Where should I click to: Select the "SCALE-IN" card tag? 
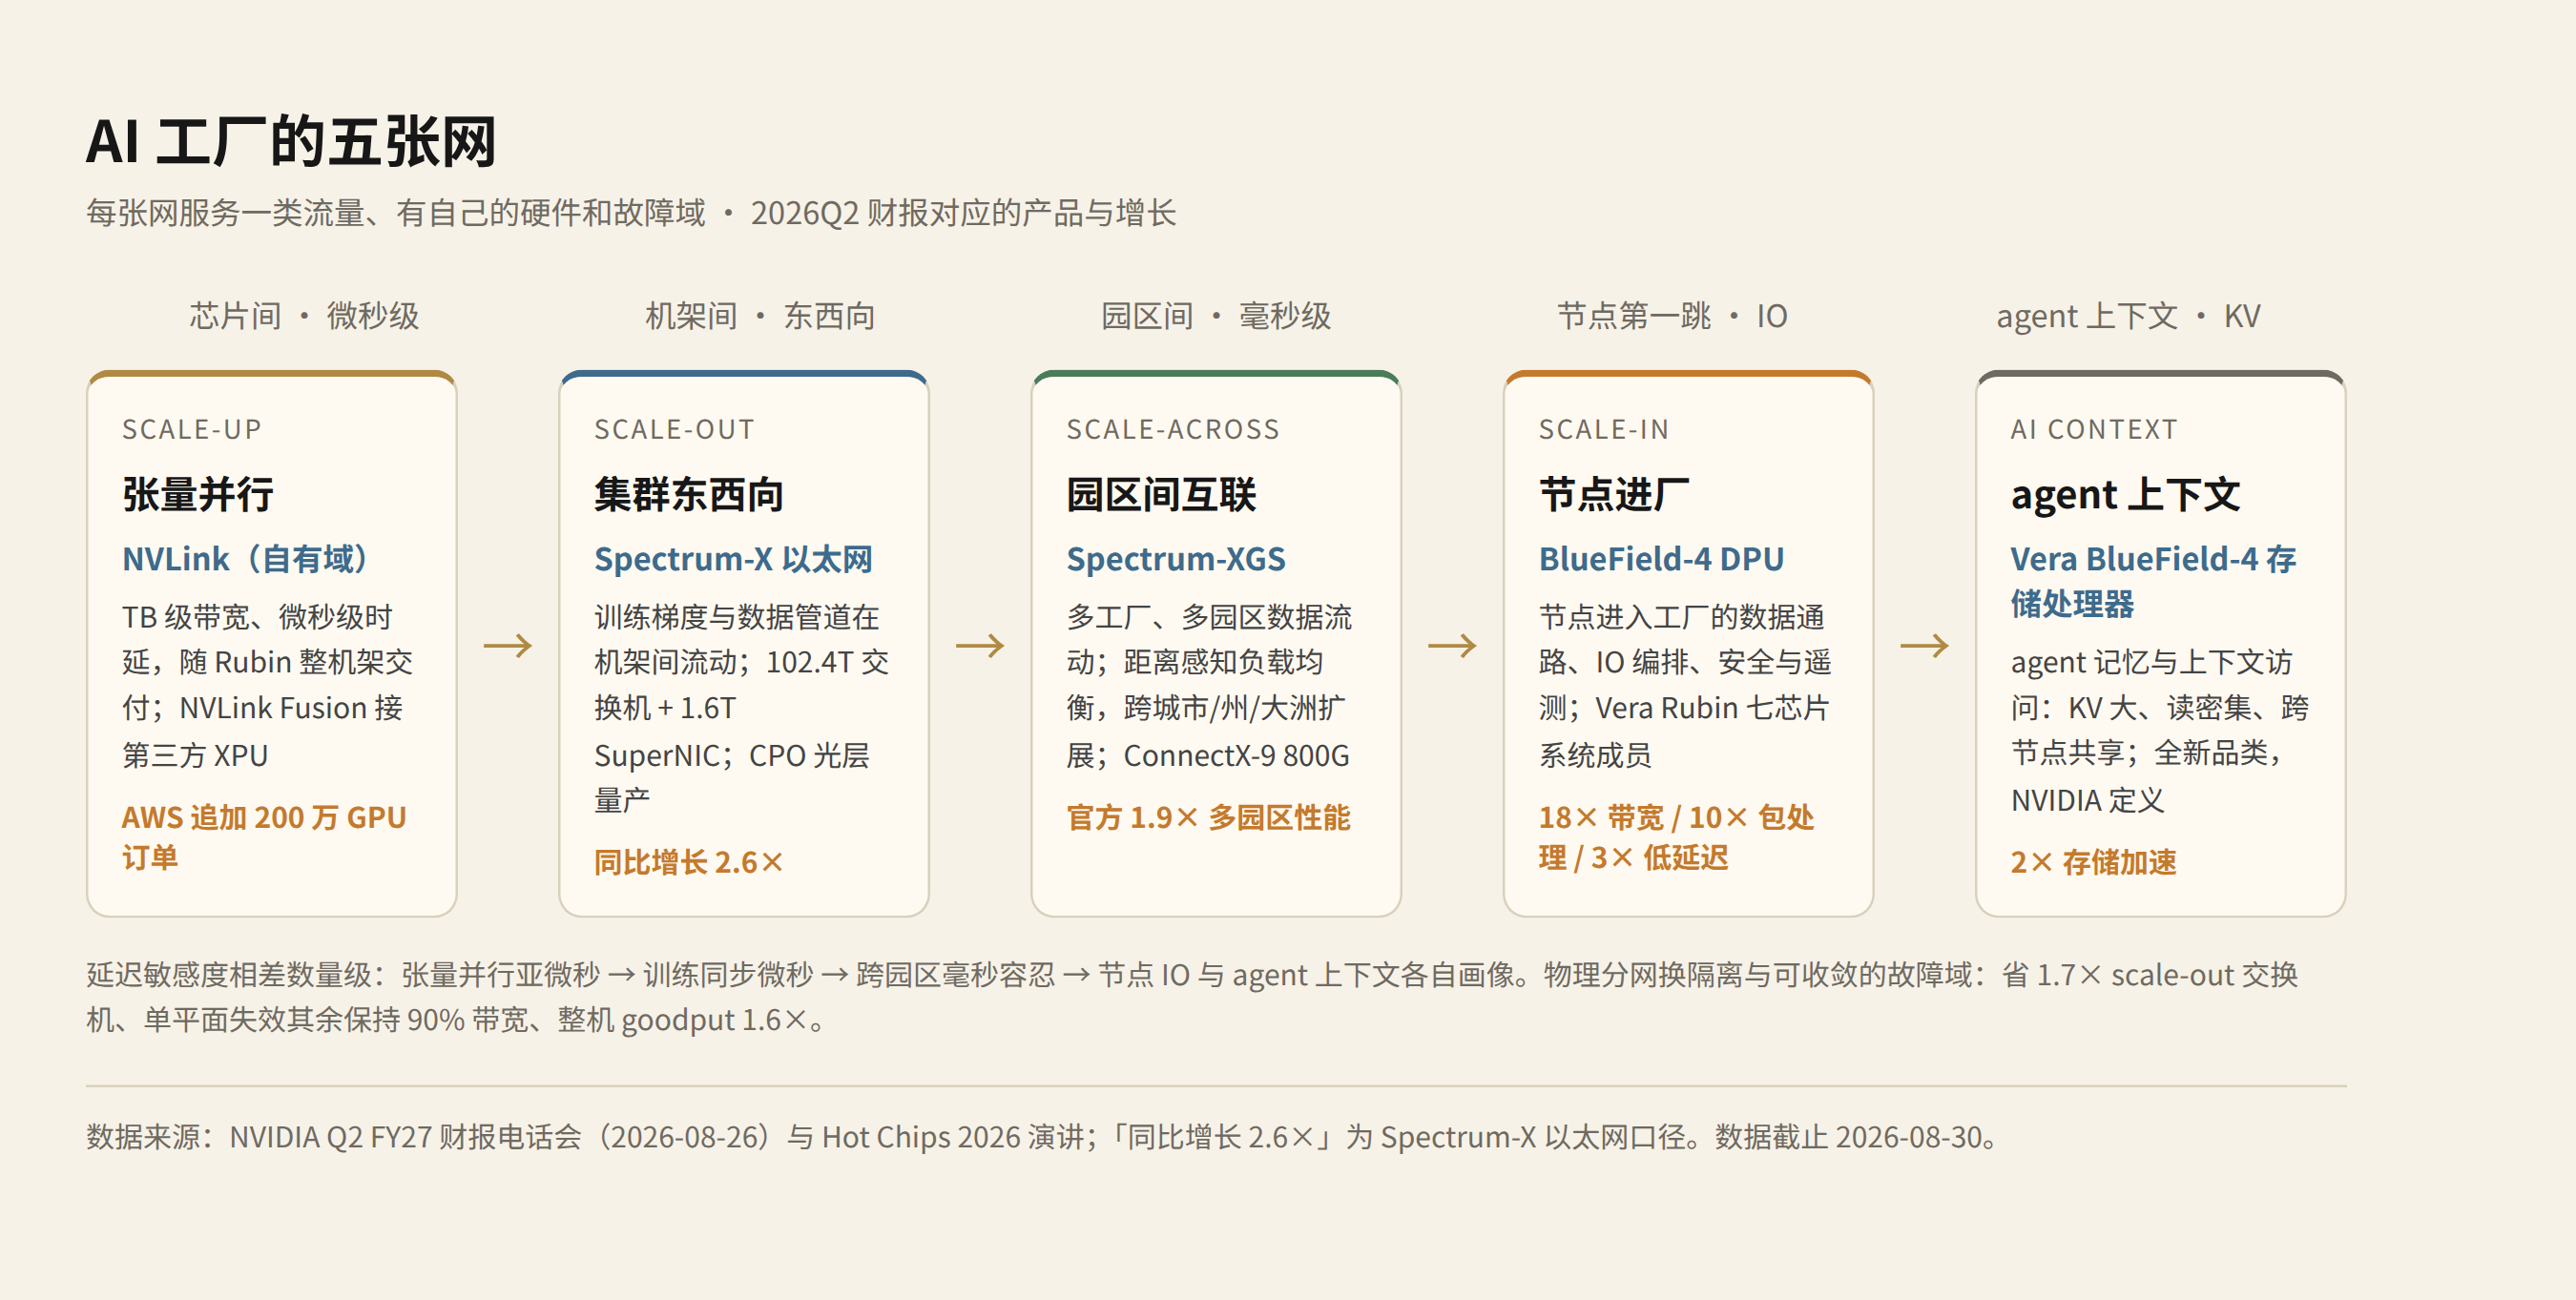(1604, 430)
